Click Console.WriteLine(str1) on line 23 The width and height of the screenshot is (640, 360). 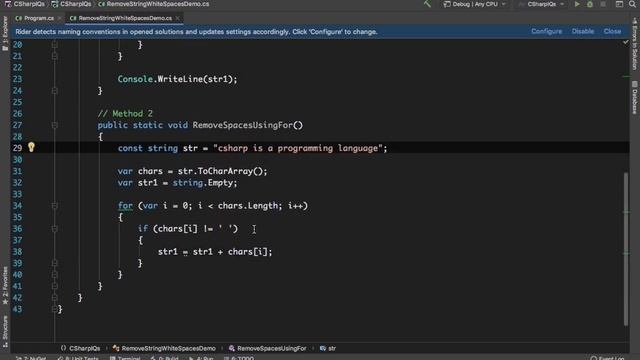177,79
